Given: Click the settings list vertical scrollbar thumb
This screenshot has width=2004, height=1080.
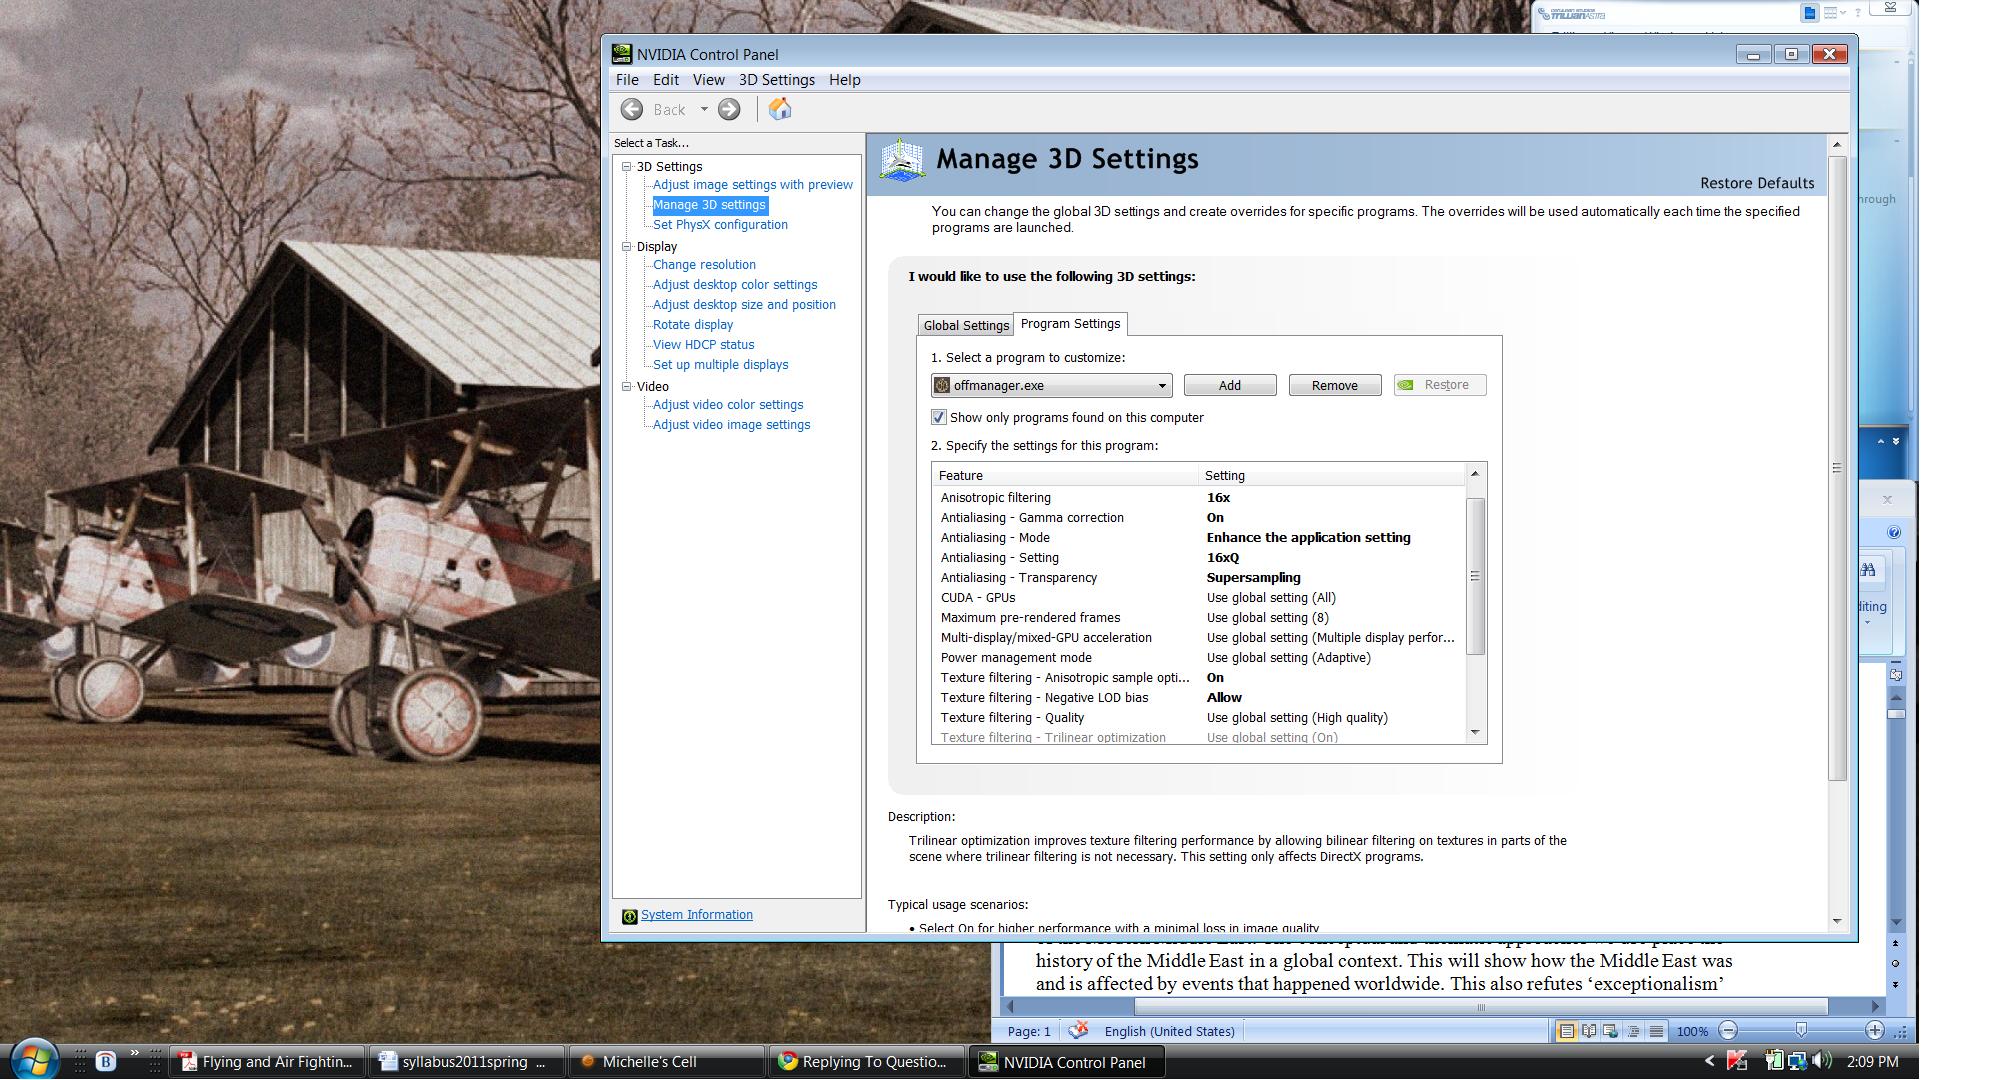Looking at the screenshot, I should (1475, 576).
